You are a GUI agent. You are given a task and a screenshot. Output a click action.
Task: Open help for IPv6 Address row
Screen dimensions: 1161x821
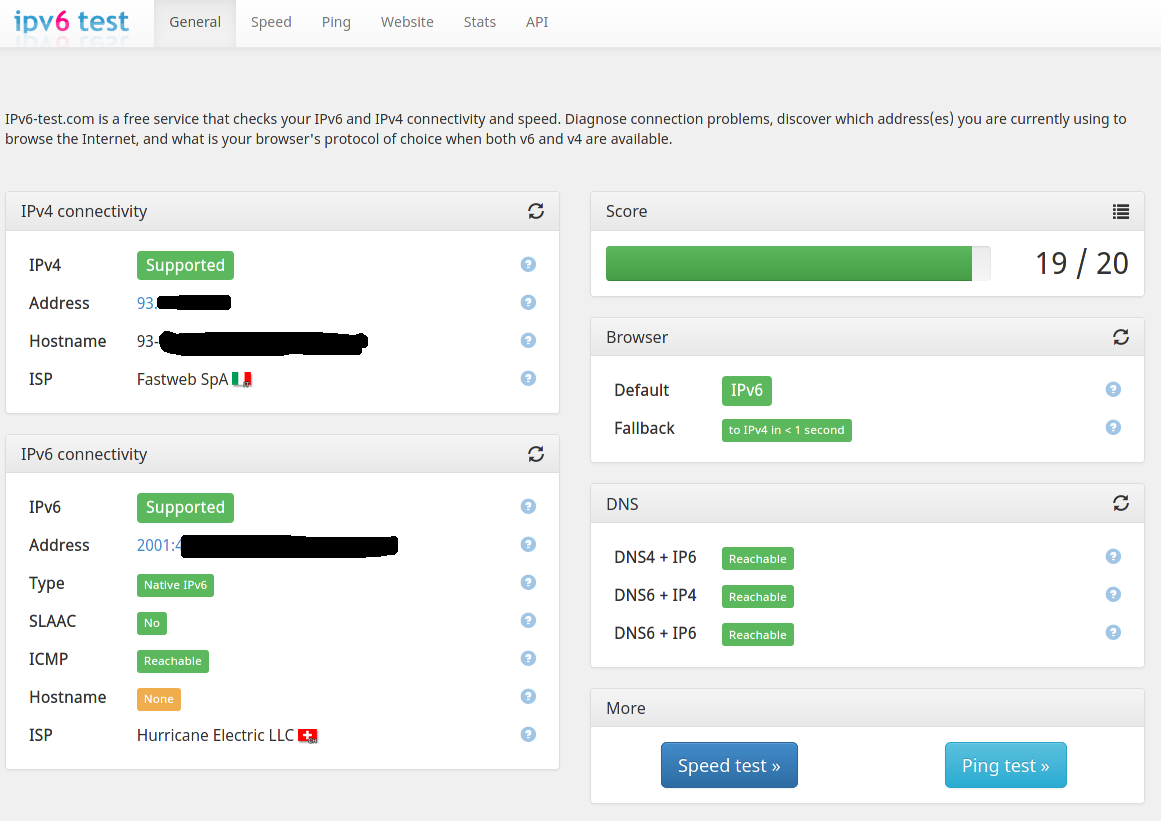tap(528, 544)
